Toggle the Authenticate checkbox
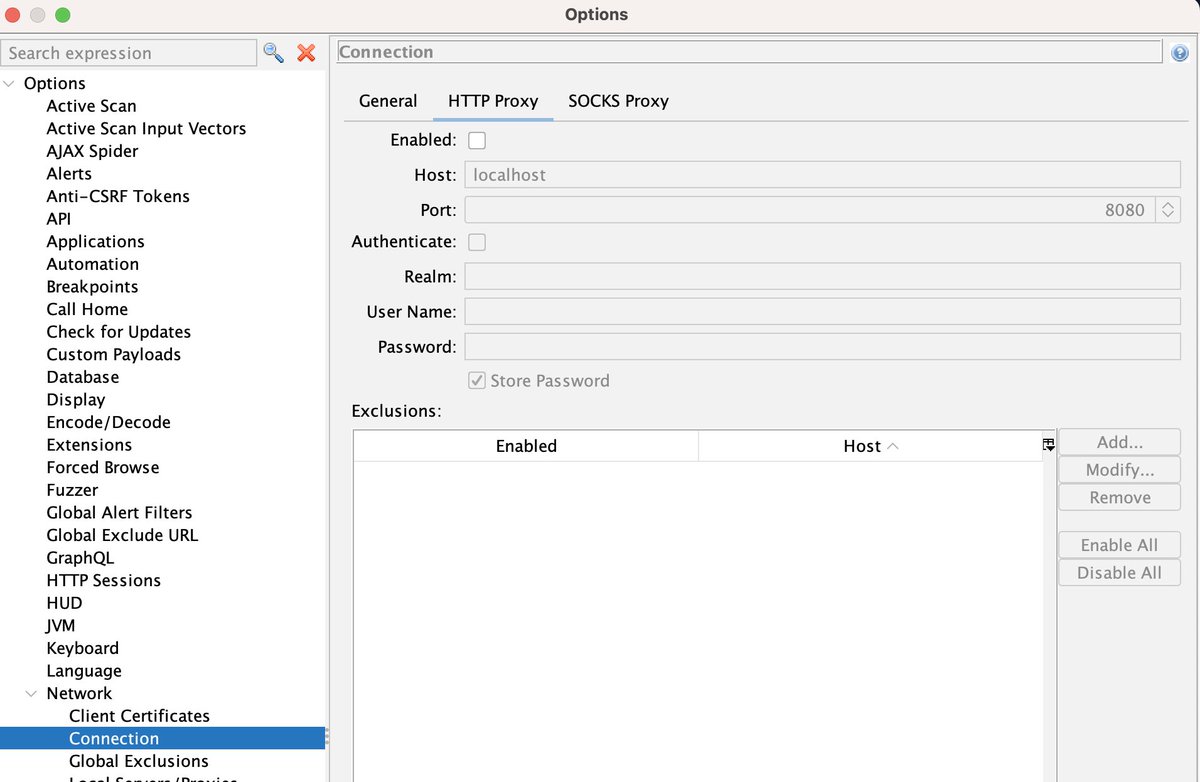The image size is (1200, 782). point(477,242)
